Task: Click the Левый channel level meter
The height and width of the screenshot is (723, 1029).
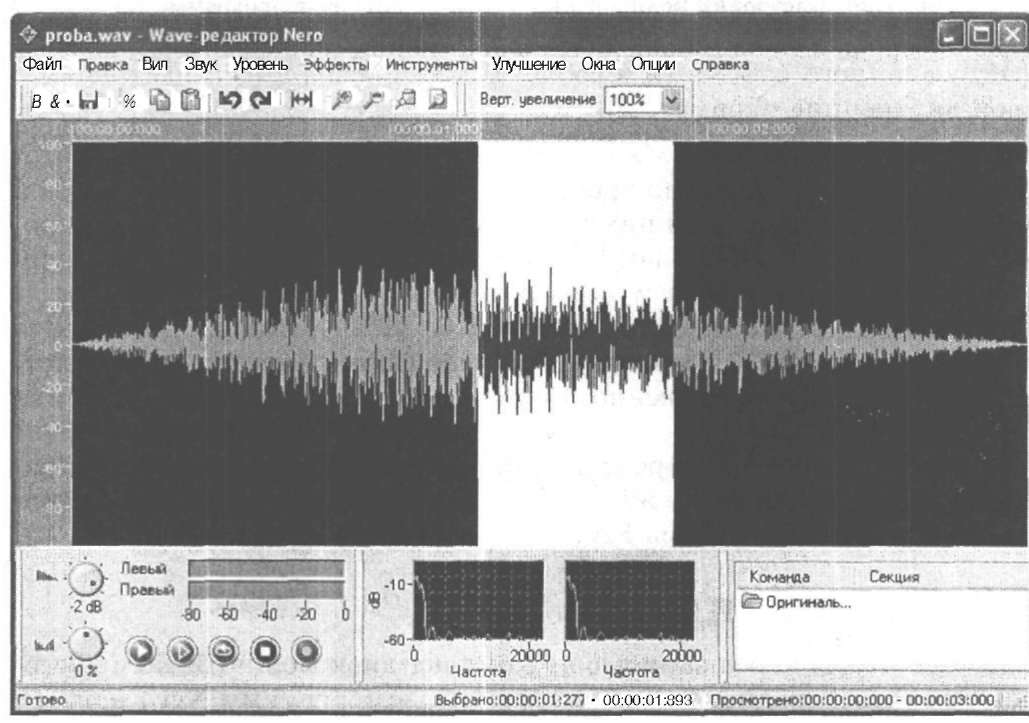Action: click(266, 568)
